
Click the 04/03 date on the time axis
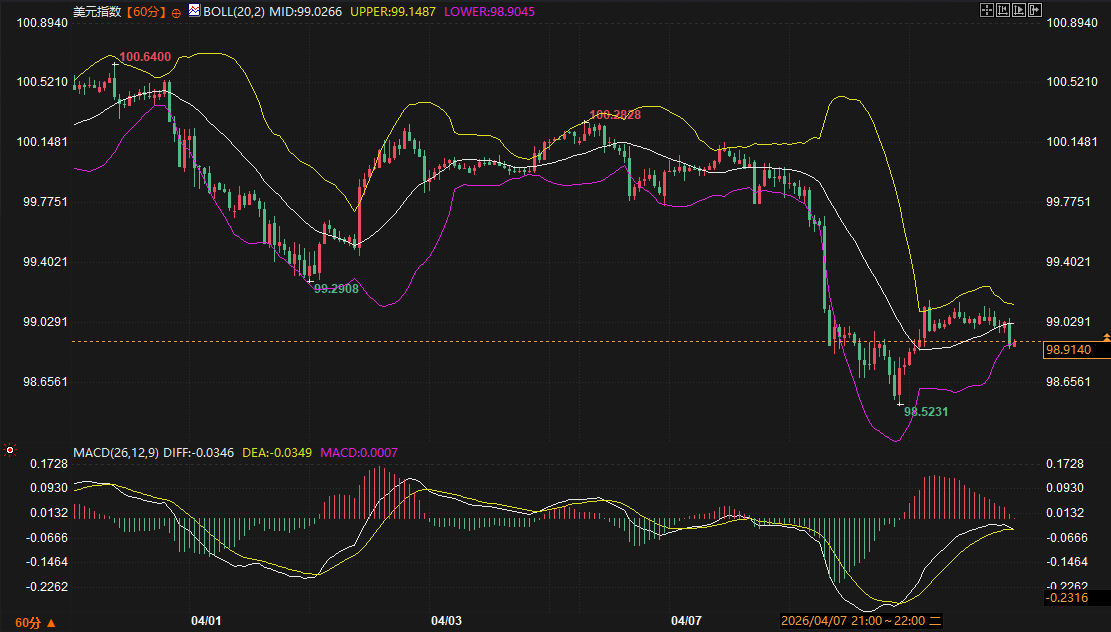tap(446, 621)
